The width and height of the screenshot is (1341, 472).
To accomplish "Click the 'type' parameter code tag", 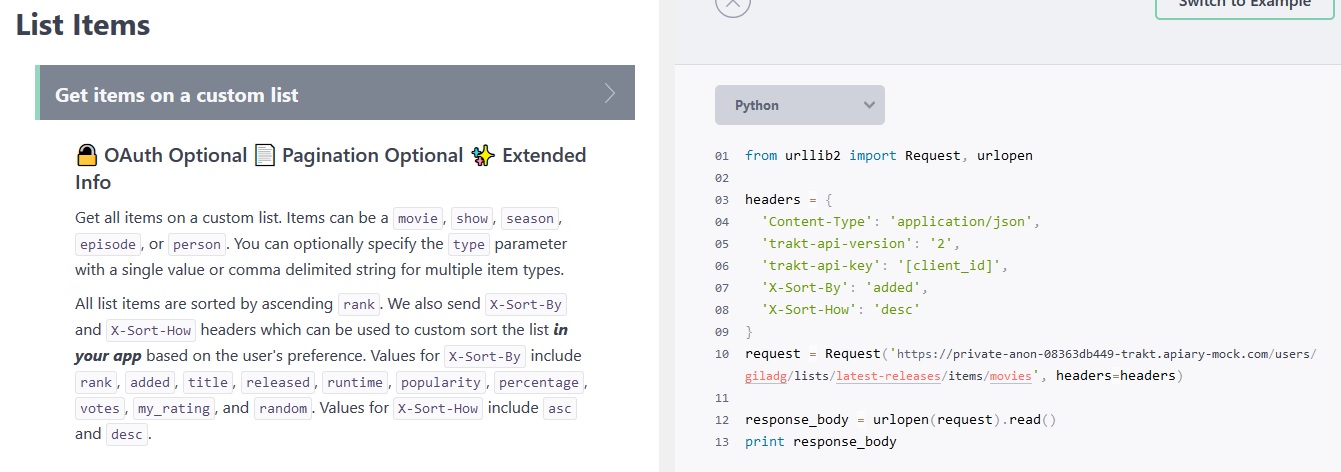I will (x=469, y=244).
